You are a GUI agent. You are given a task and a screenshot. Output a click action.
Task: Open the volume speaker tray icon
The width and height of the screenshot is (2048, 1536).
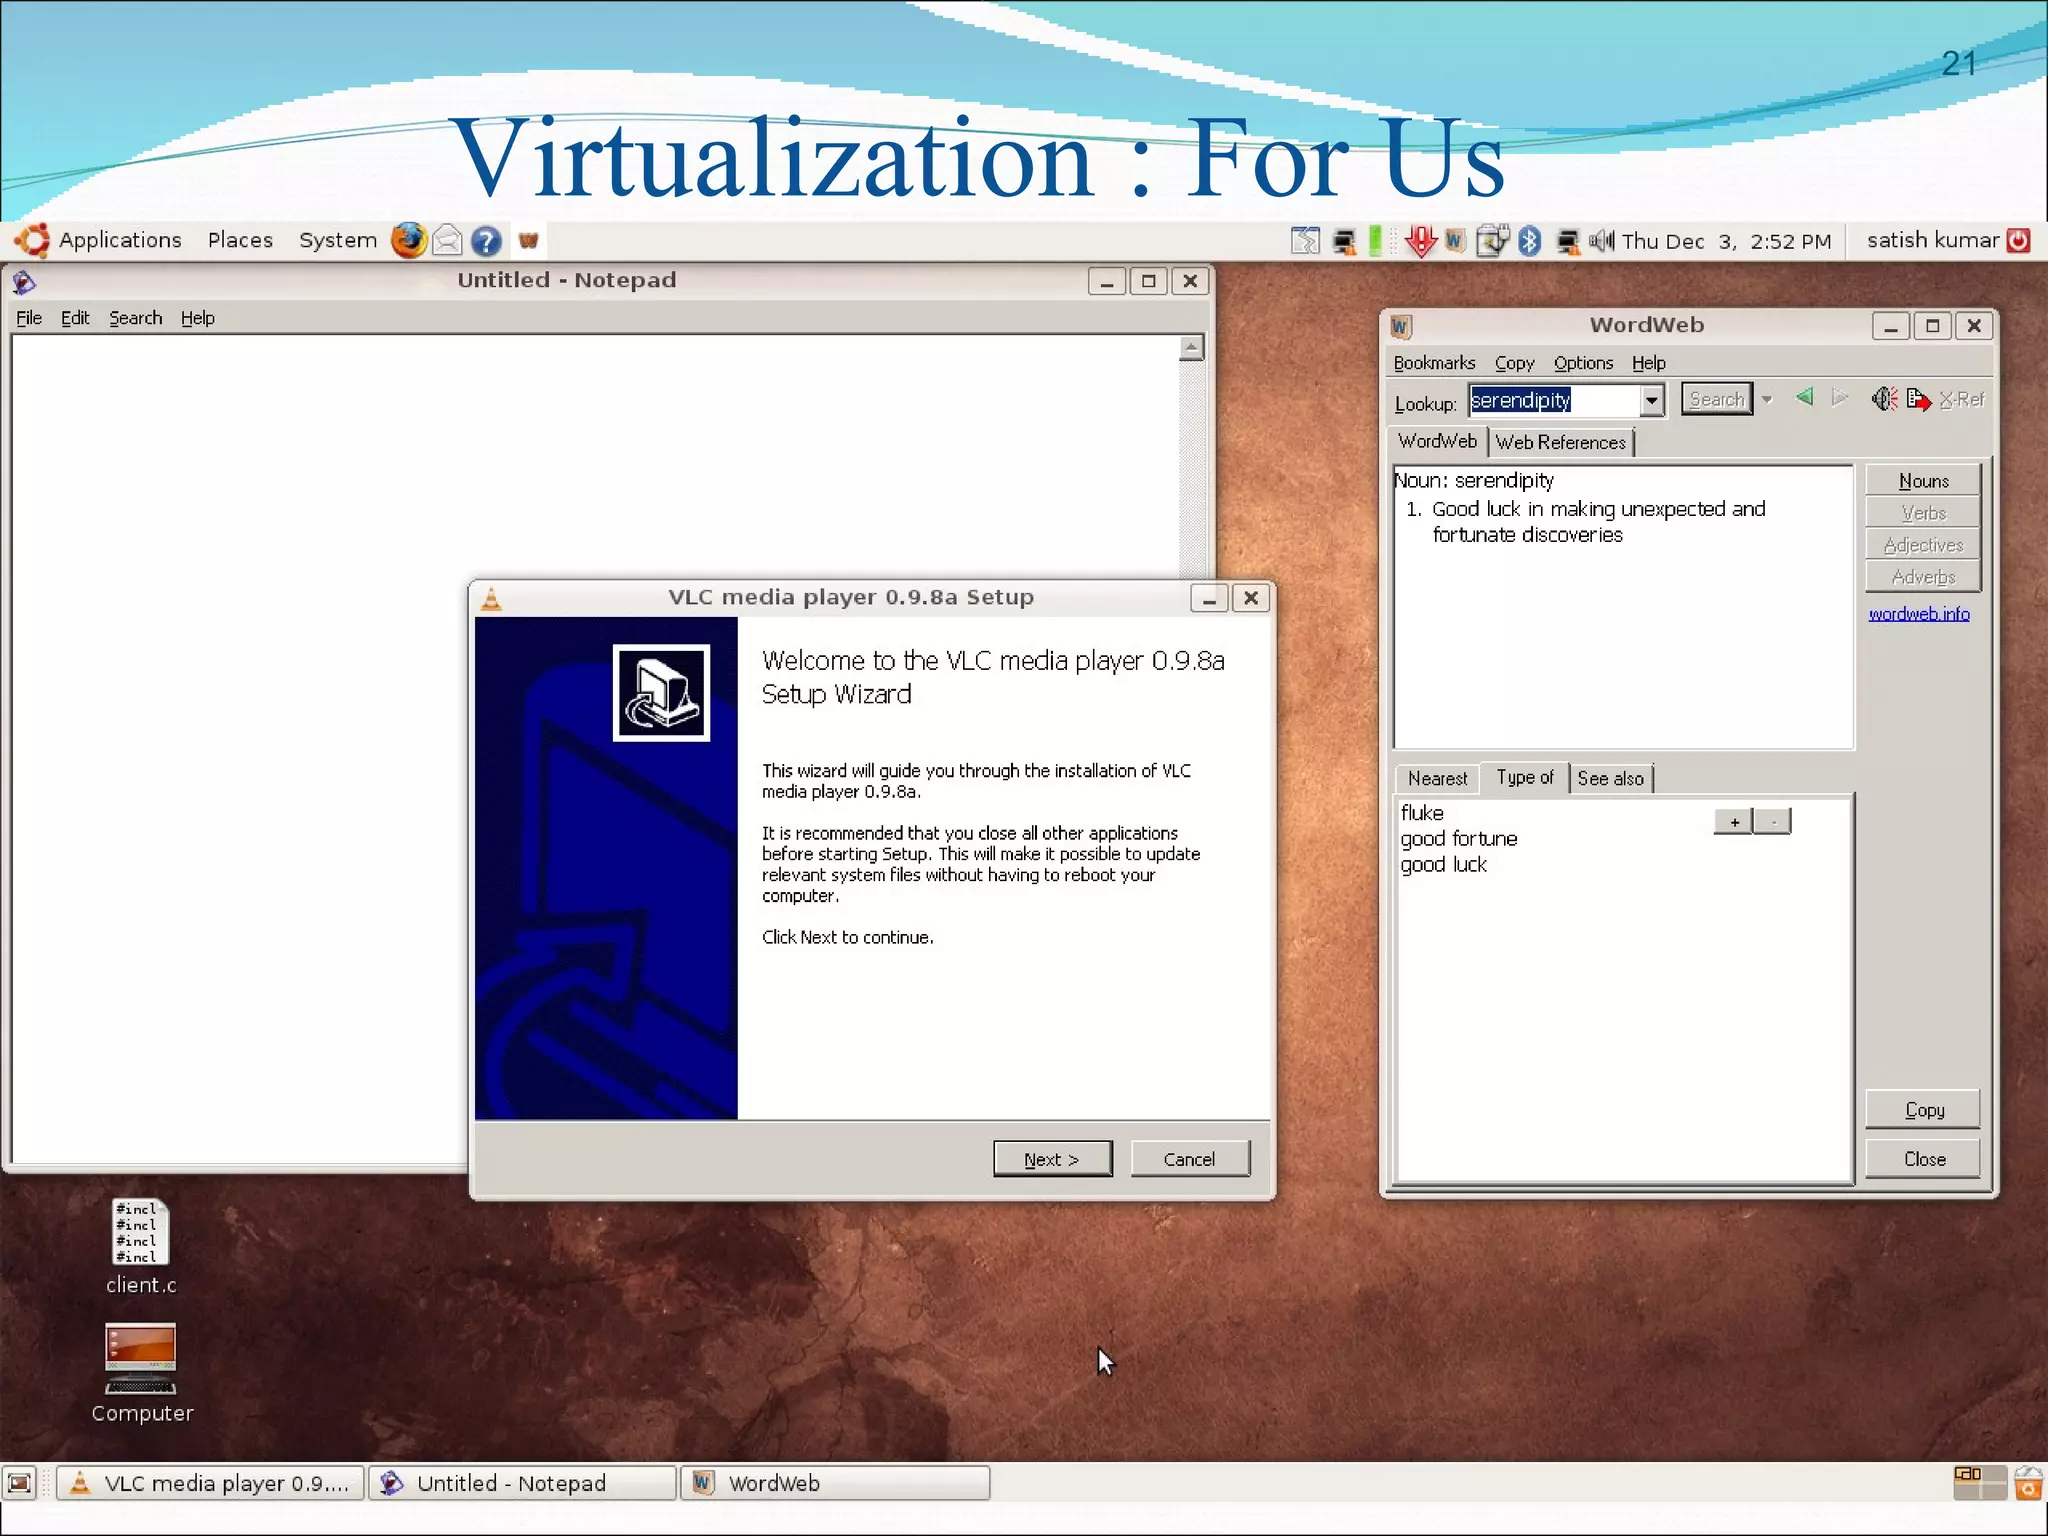[x=1601, y=240]
